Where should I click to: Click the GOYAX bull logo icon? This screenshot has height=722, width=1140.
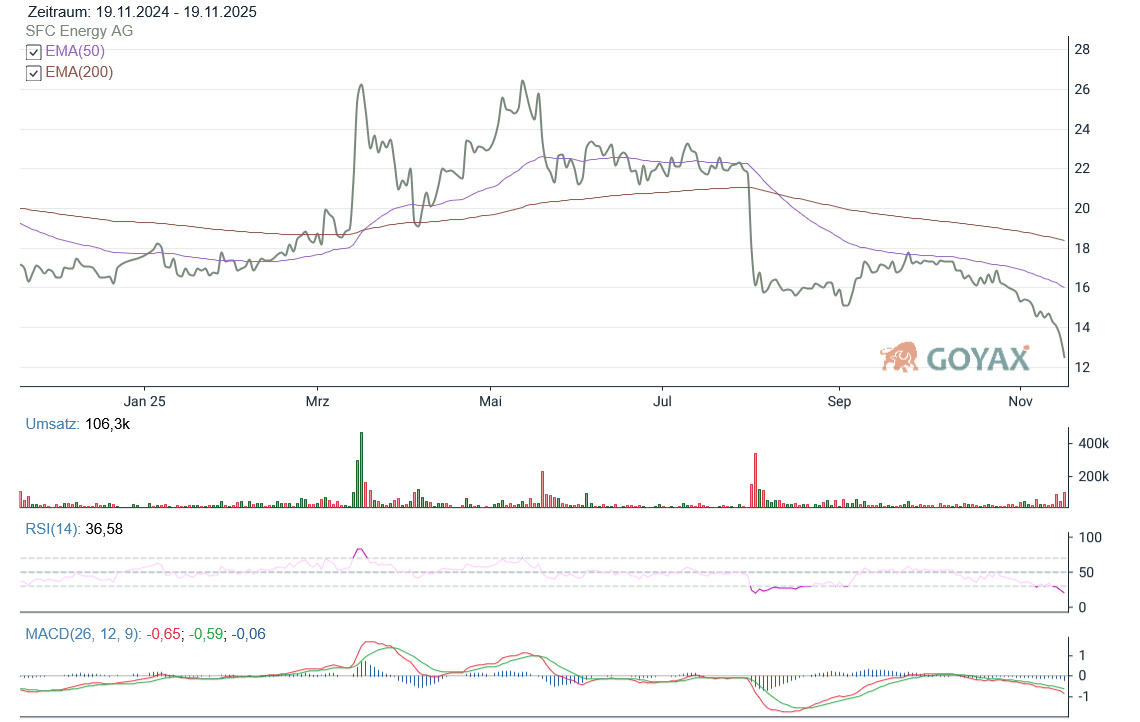point(900,357)
